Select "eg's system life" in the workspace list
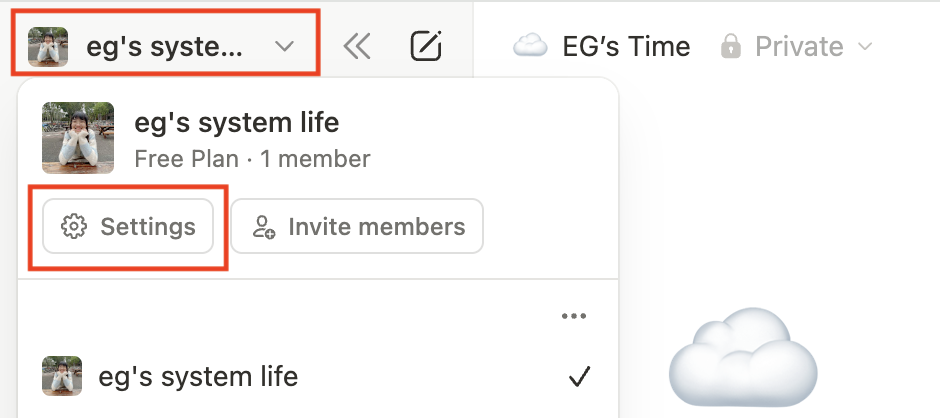Screen dimensions: 940x418 (x=198, y=377)
